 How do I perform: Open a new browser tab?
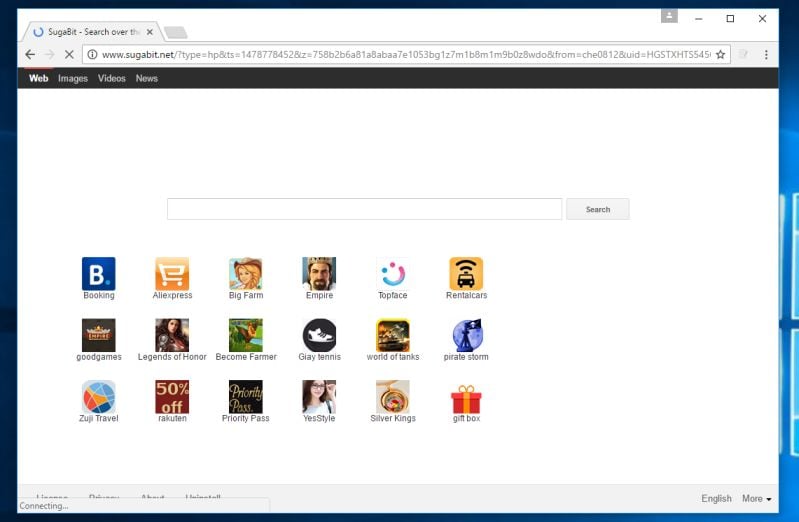[176, 33]
